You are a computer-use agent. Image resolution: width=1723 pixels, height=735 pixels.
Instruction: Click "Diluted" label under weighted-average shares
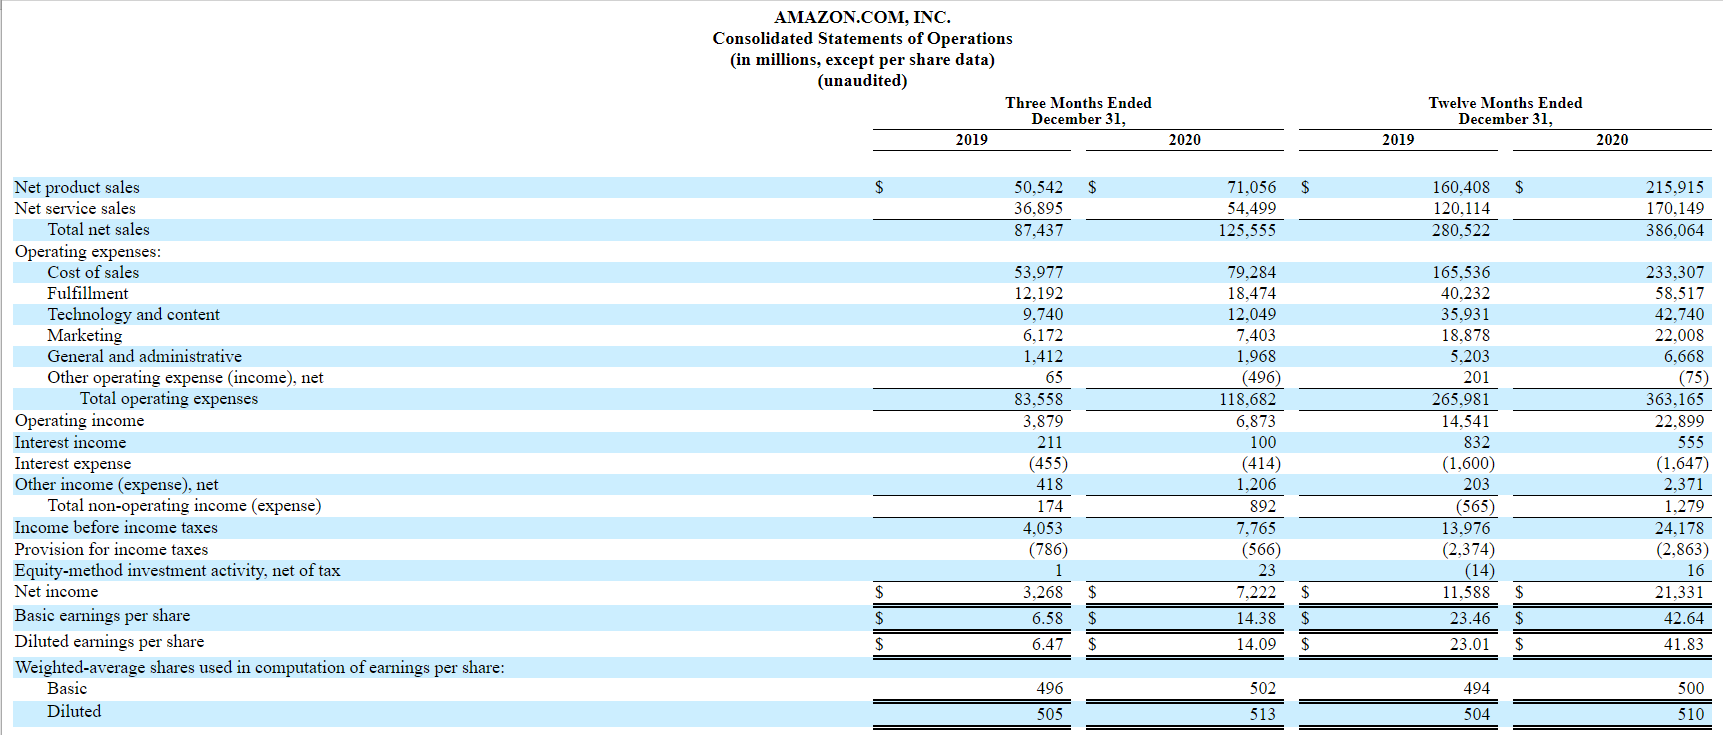click(74, 711)
